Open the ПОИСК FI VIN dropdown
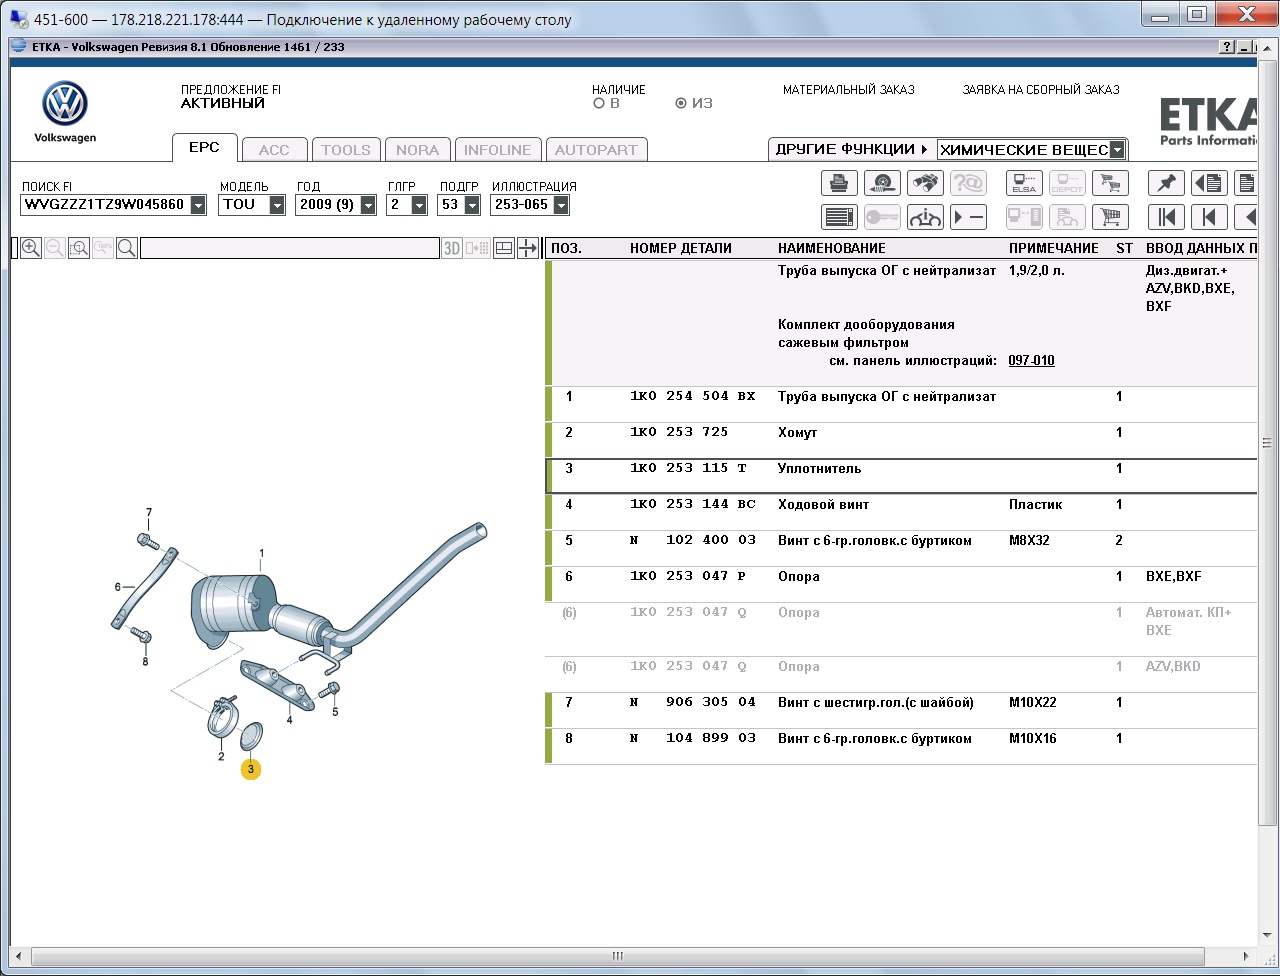 pyautogui.click(x=198, y=205)
